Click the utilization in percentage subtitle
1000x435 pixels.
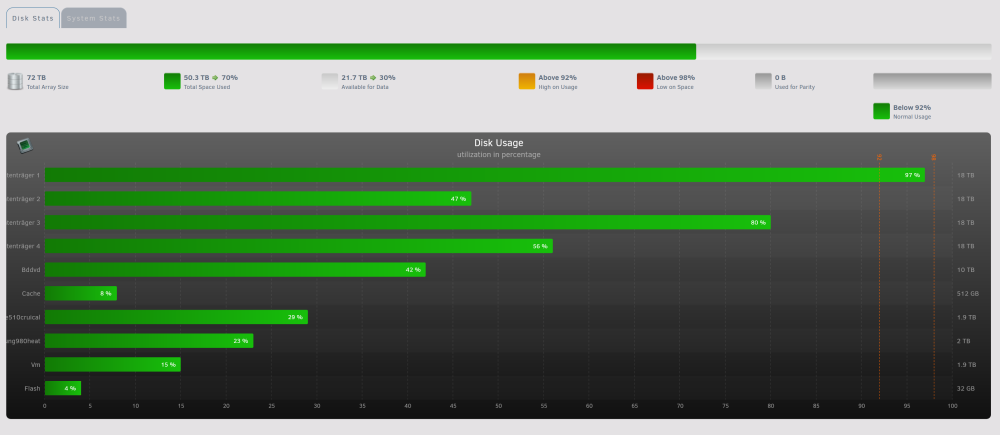(x=499, y=155)
